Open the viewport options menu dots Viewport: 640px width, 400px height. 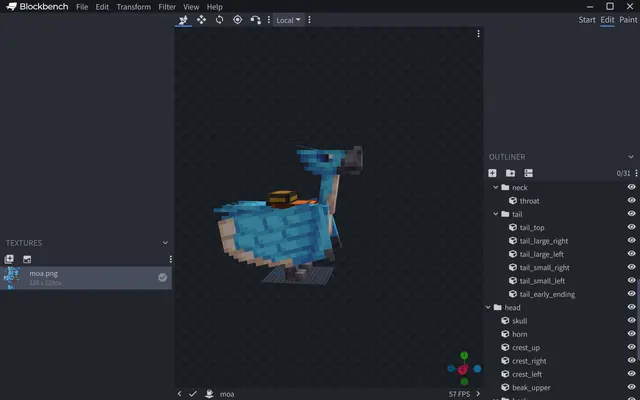click(478, 34)
